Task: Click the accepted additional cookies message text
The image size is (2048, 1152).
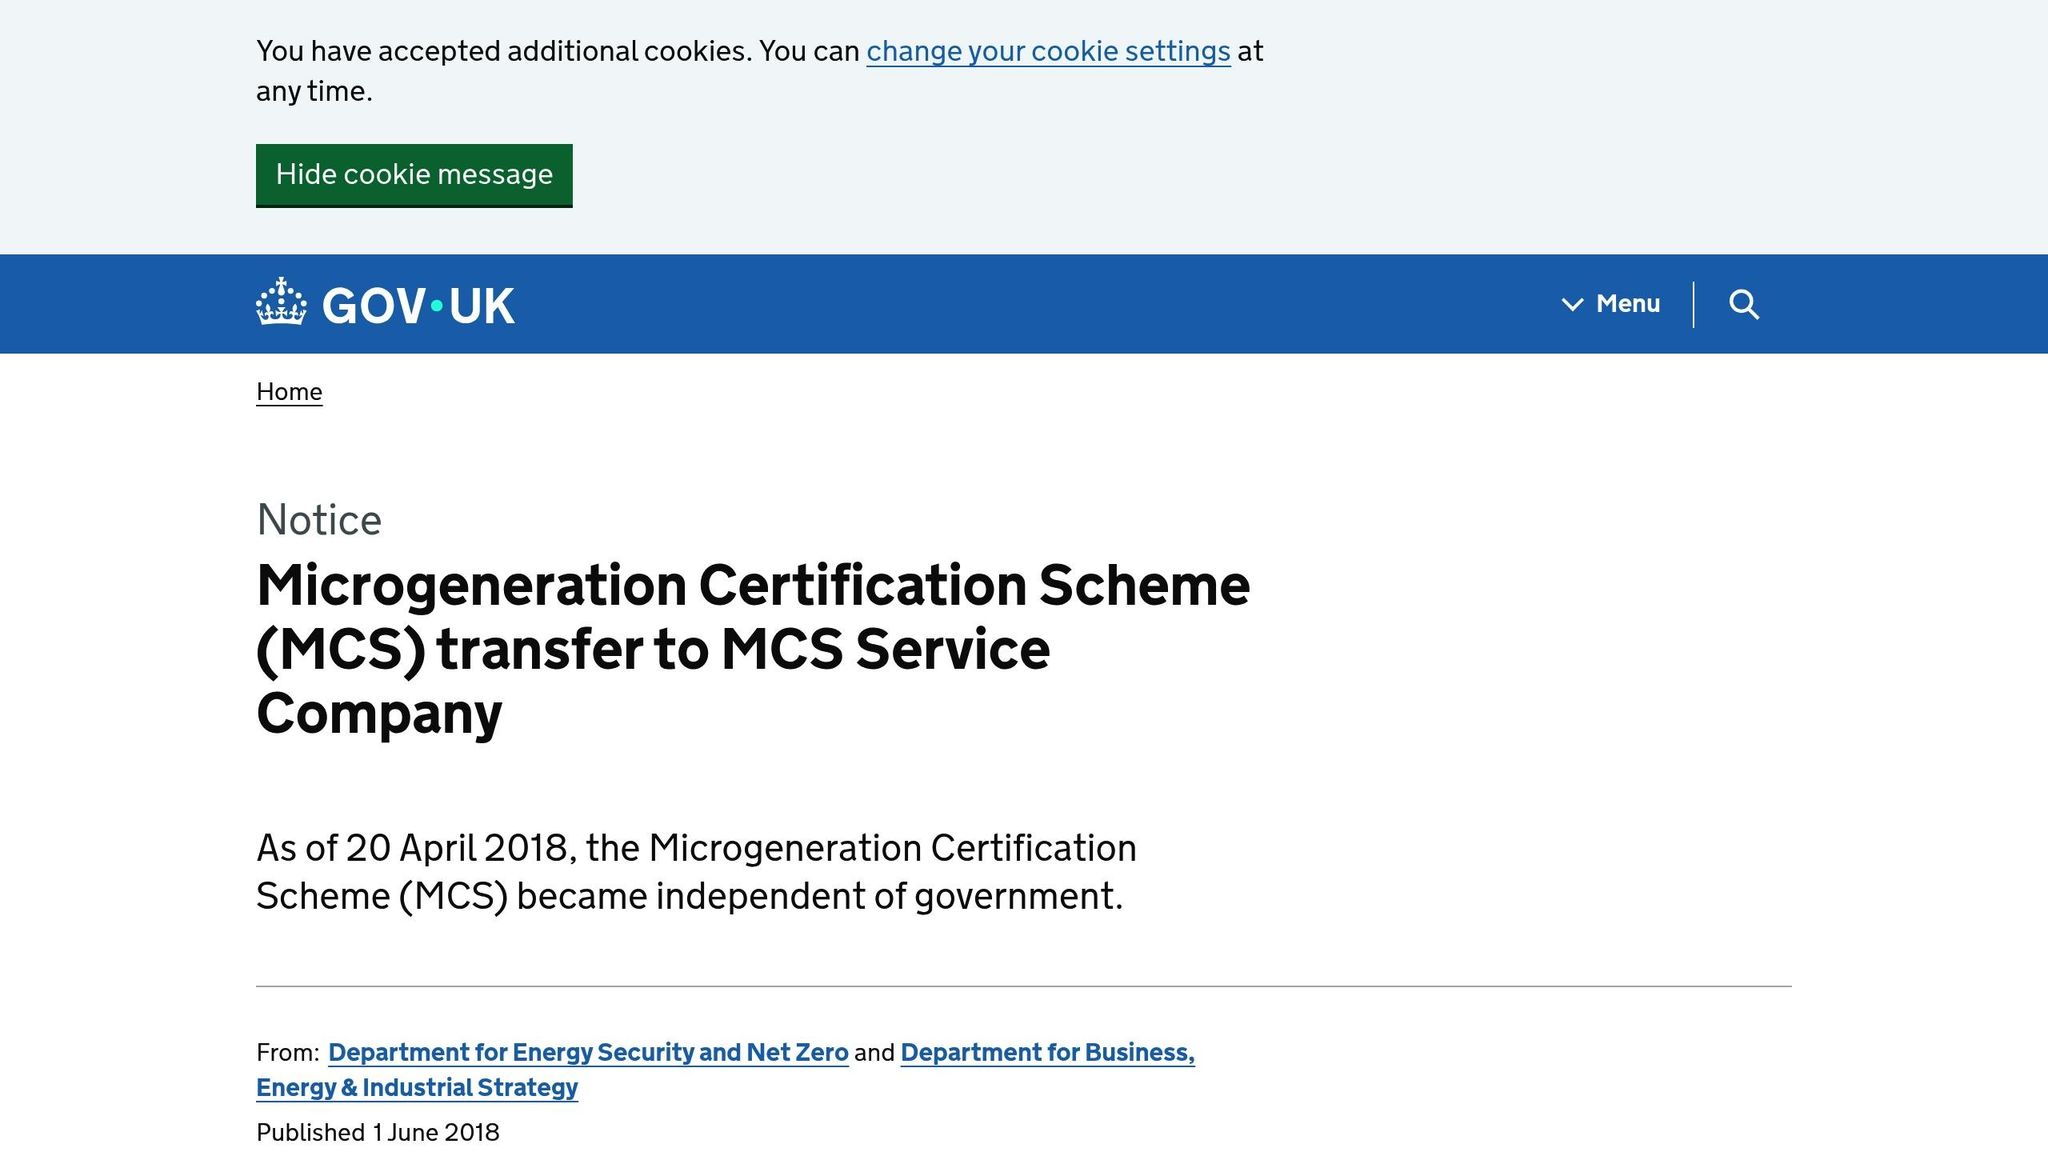Action: pyautogui.click(x=558, y=51)
